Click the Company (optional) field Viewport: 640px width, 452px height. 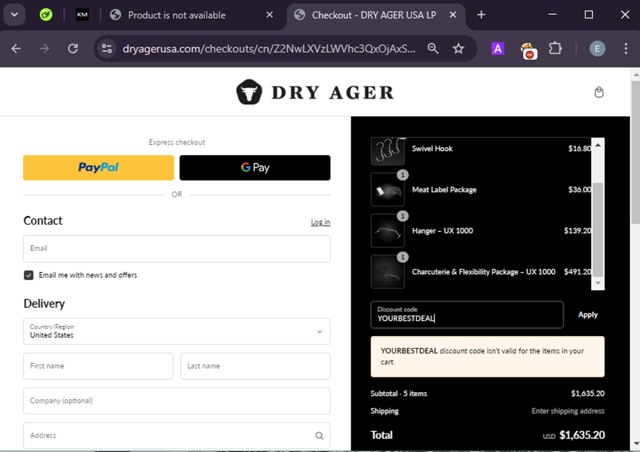(x=177, y=401)
